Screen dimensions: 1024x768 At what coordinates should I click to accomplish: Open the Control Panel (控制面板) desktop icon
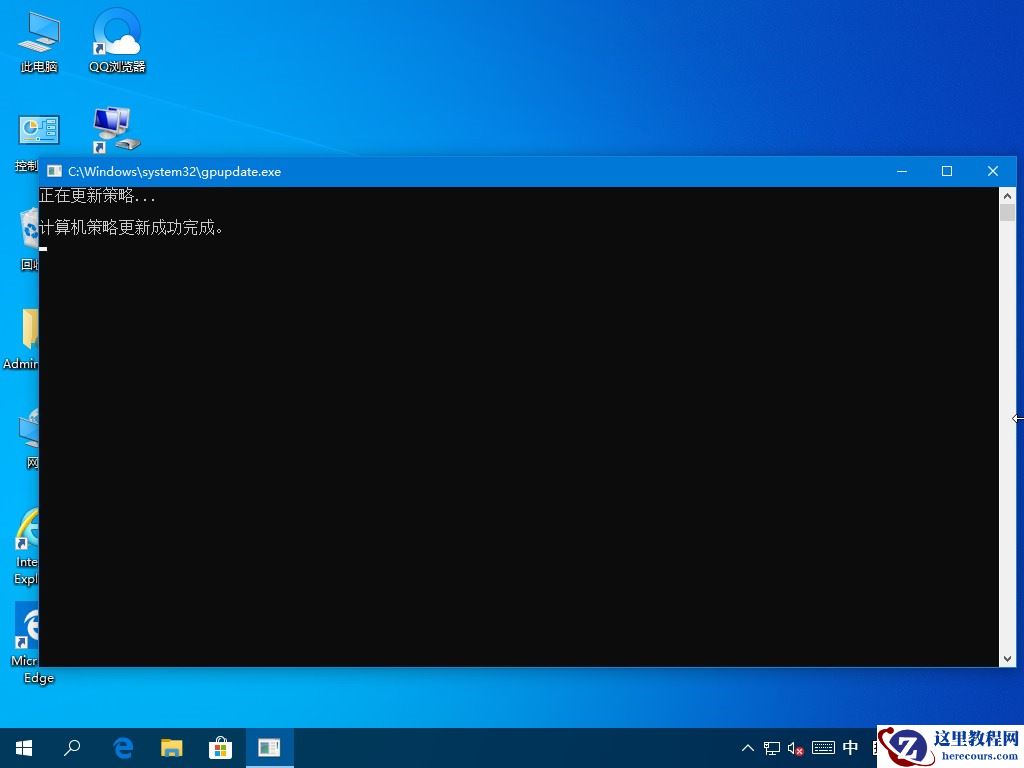(x=37, y=130)
